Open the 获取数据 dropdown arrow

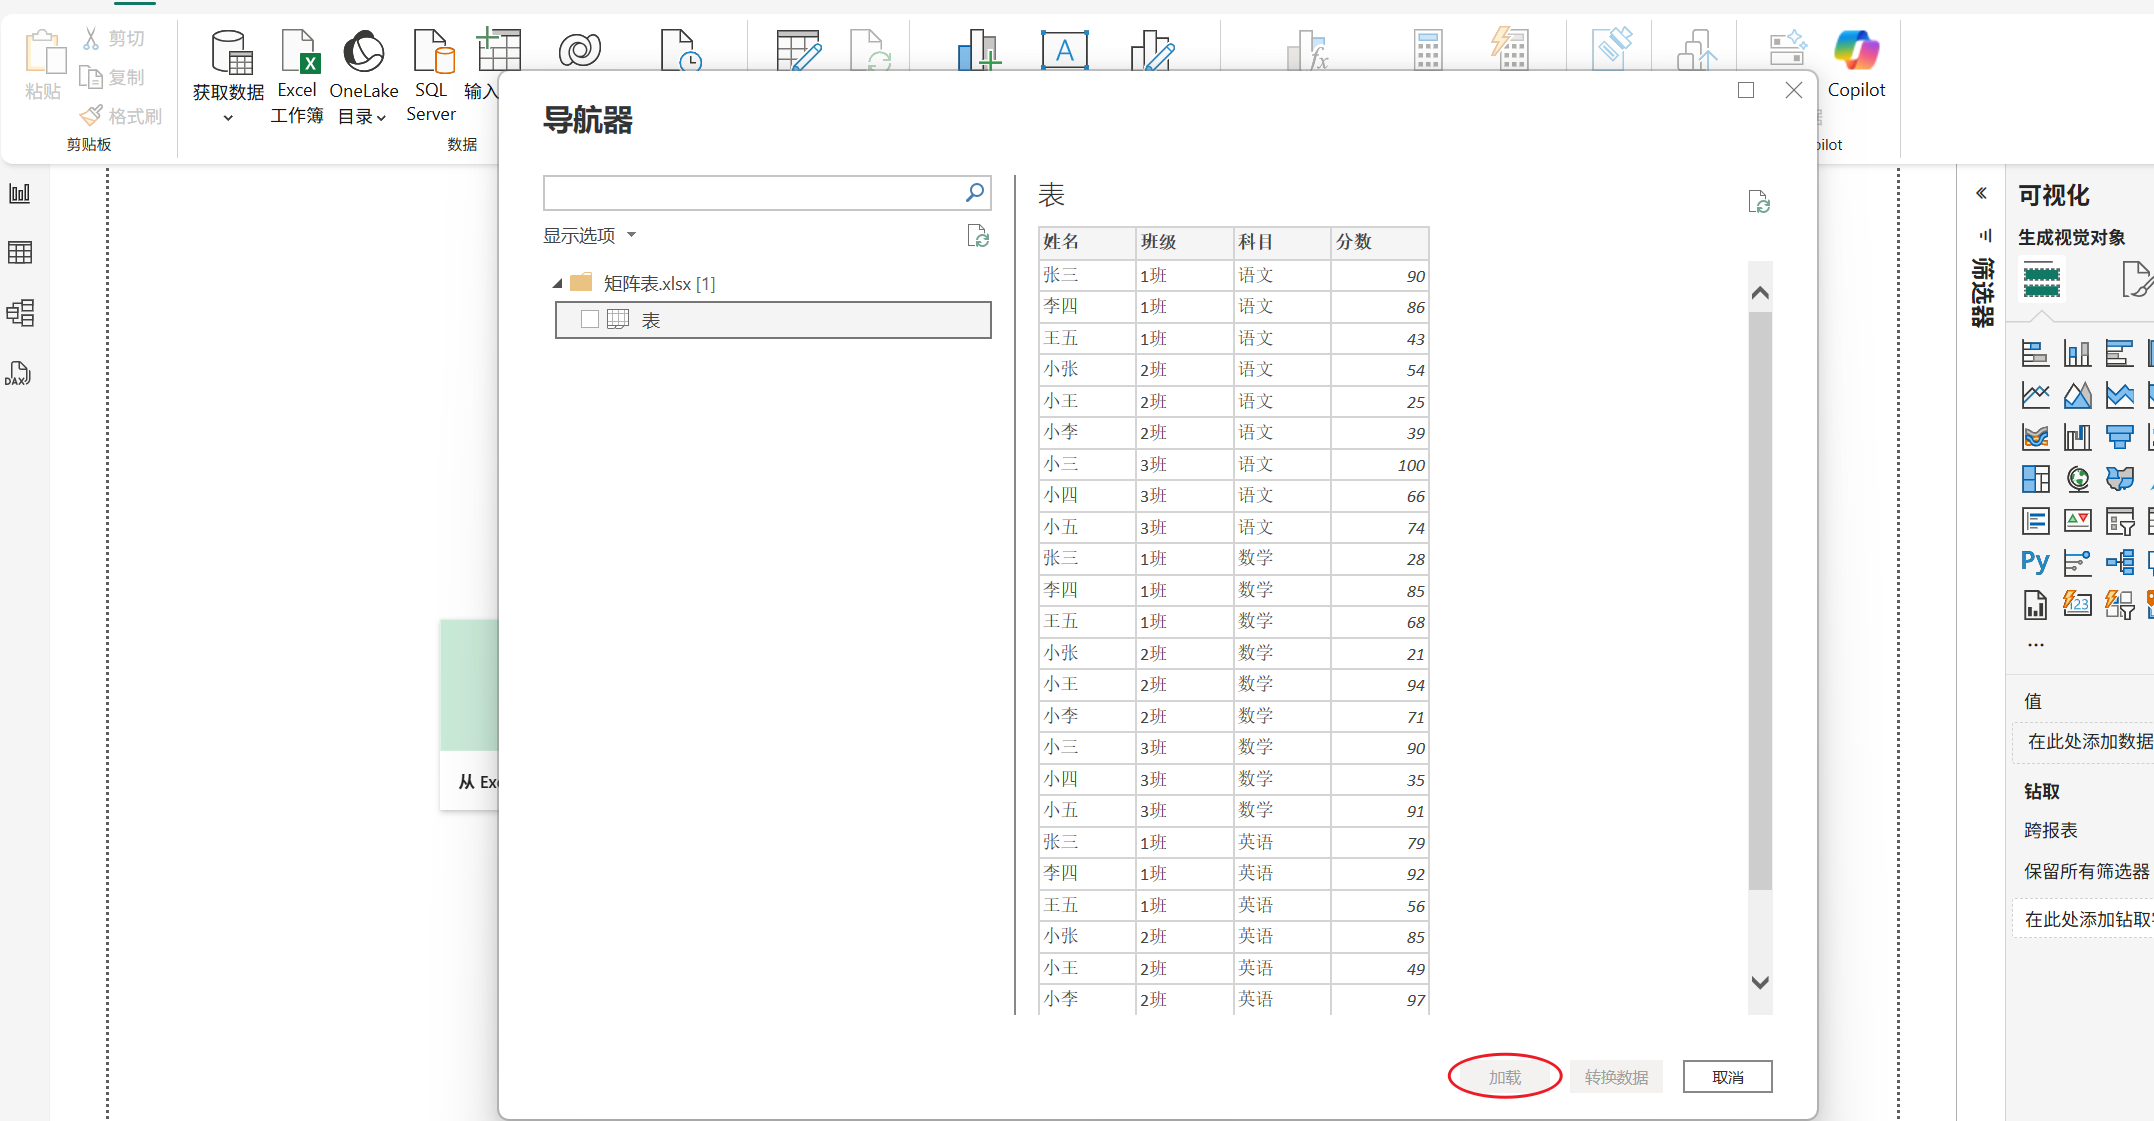click(x=228, y=118)
